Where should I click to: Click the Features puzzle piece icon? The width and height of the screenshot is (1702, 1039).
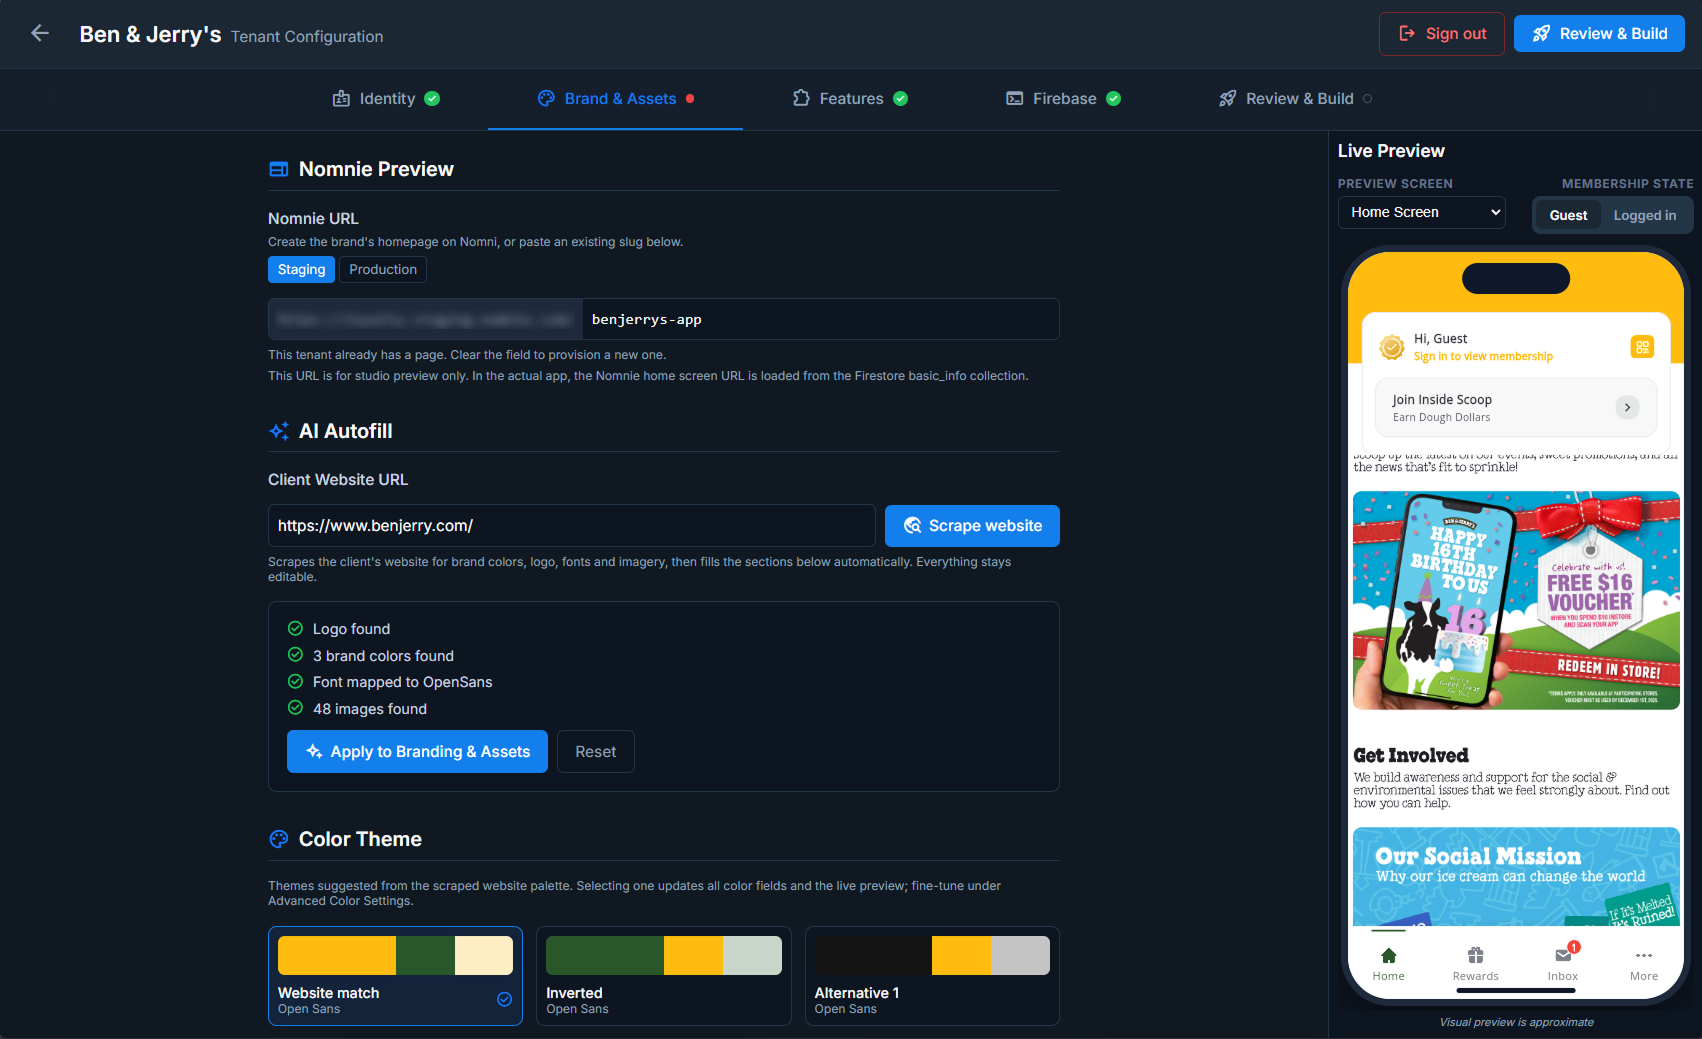pos(801,98)
